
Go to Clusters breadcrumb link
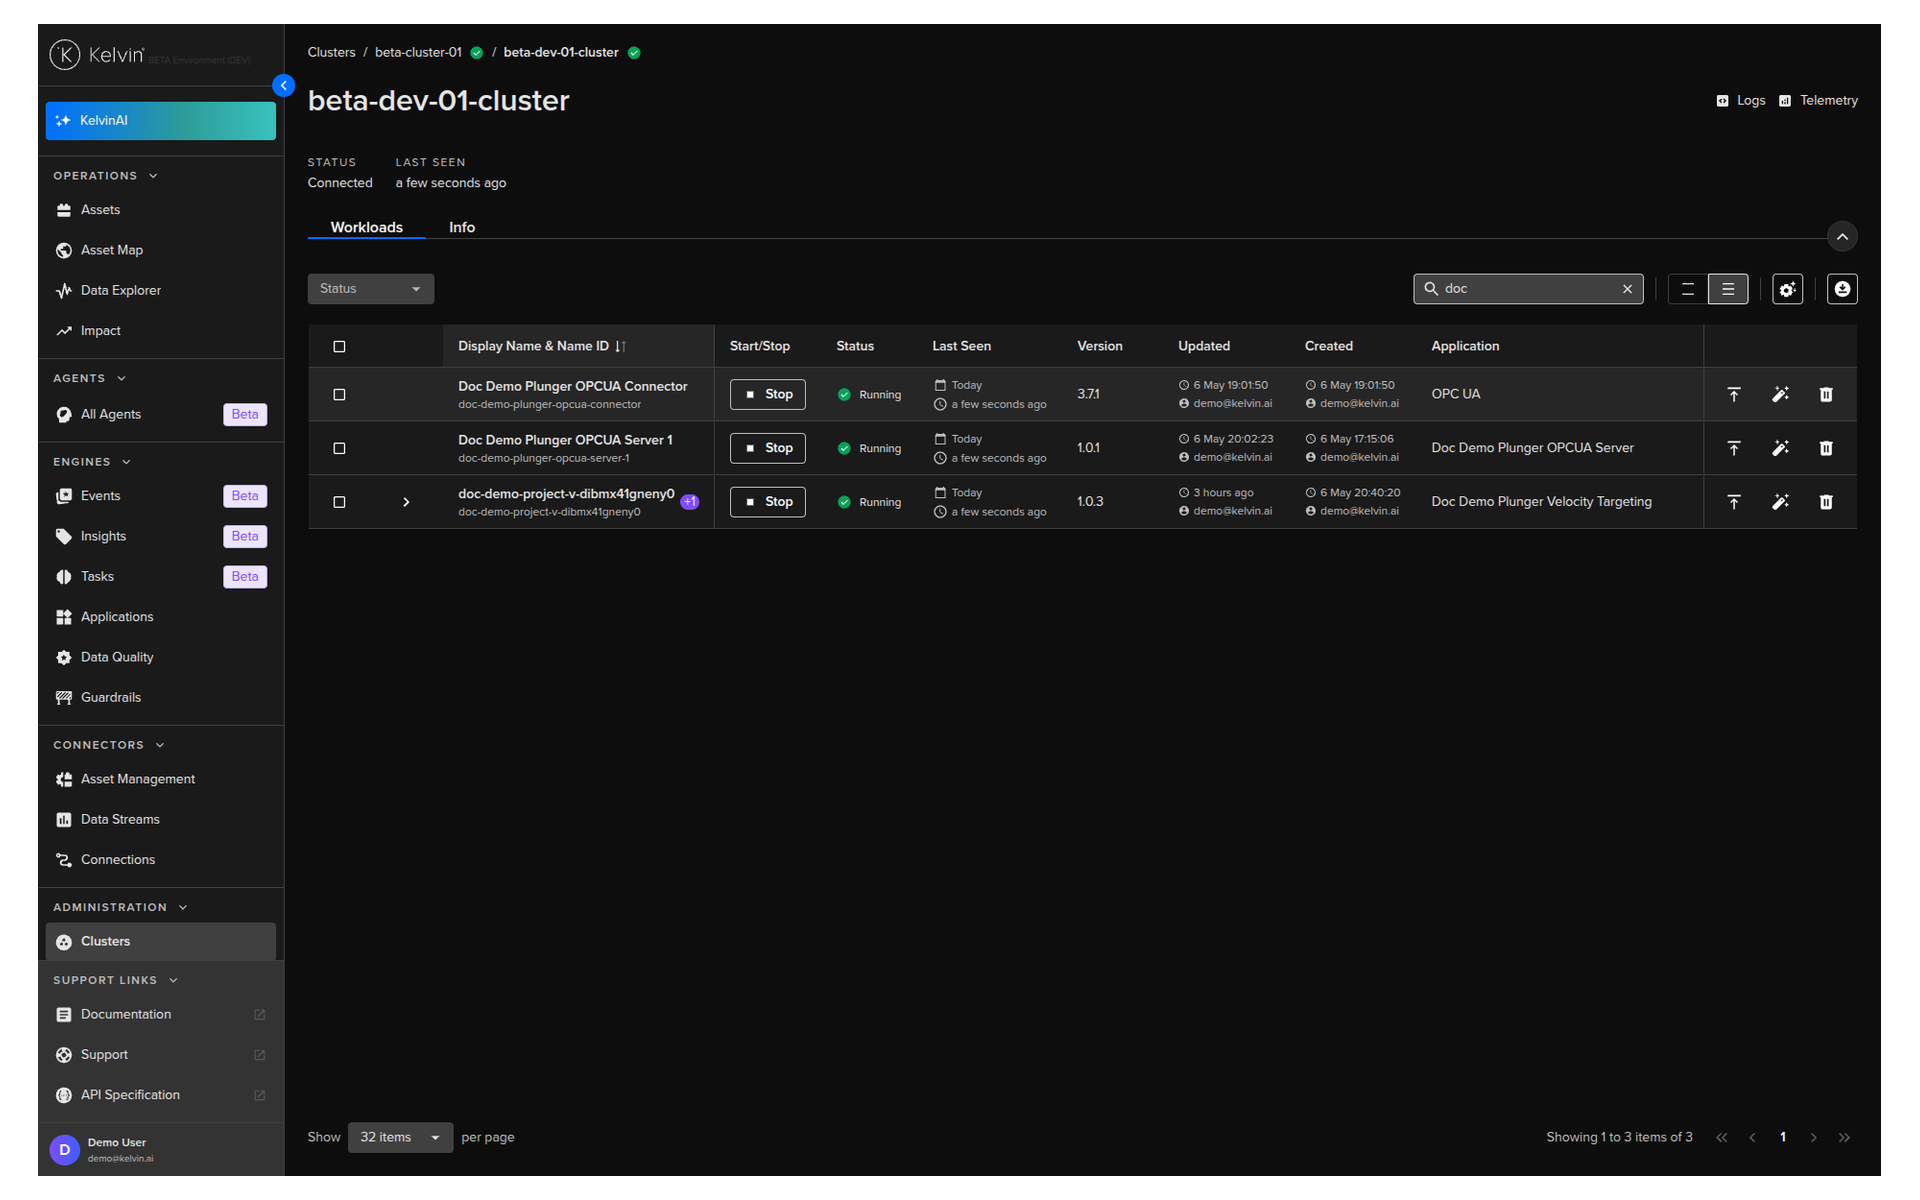pos(332,53)
